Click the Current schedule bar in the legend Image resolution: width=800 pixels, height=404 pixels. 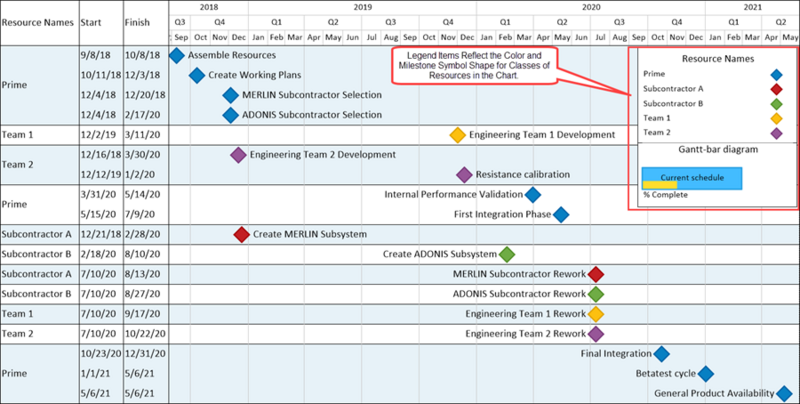tap(692, 179)
